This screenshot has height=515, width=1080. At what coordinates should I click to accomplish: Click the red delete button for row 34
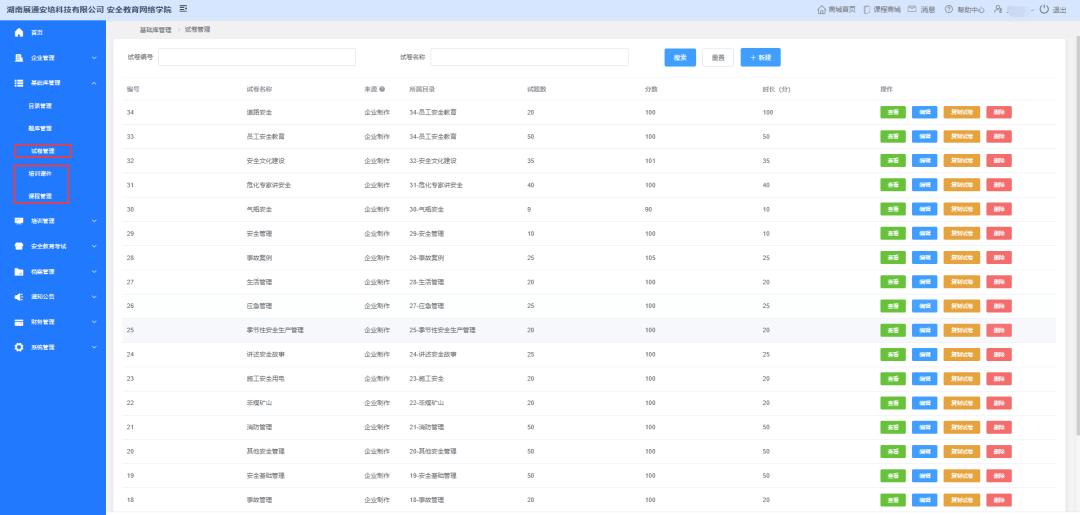(998, 112)
